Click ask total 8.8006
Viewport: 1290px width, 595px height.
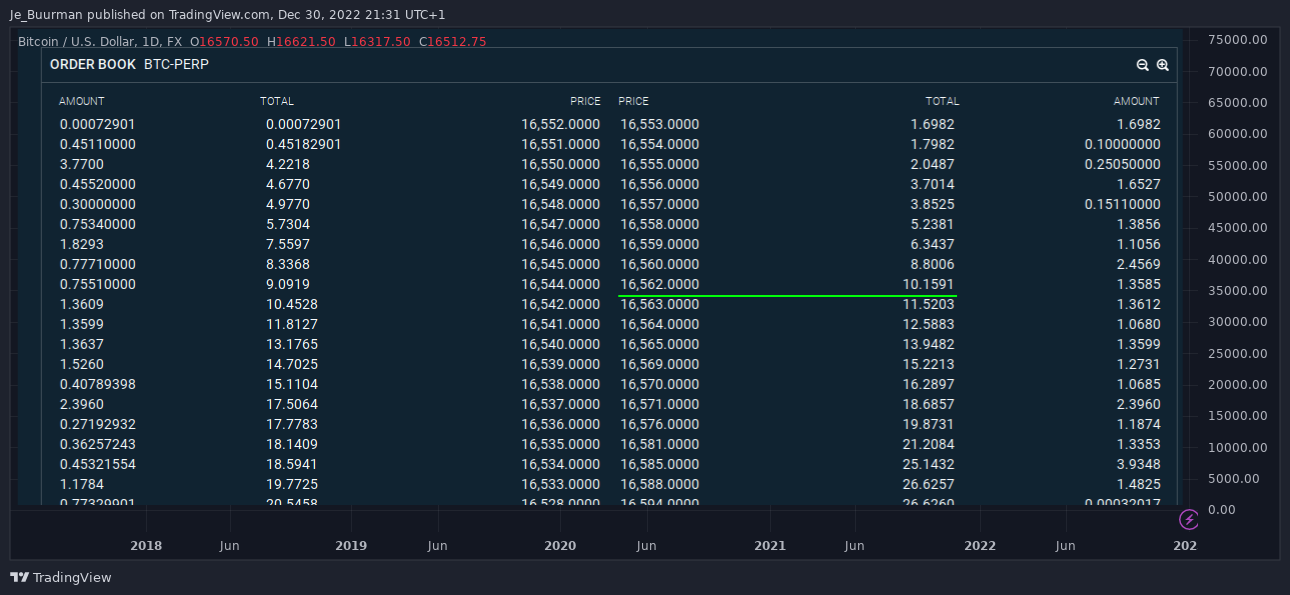click(933, 264)
